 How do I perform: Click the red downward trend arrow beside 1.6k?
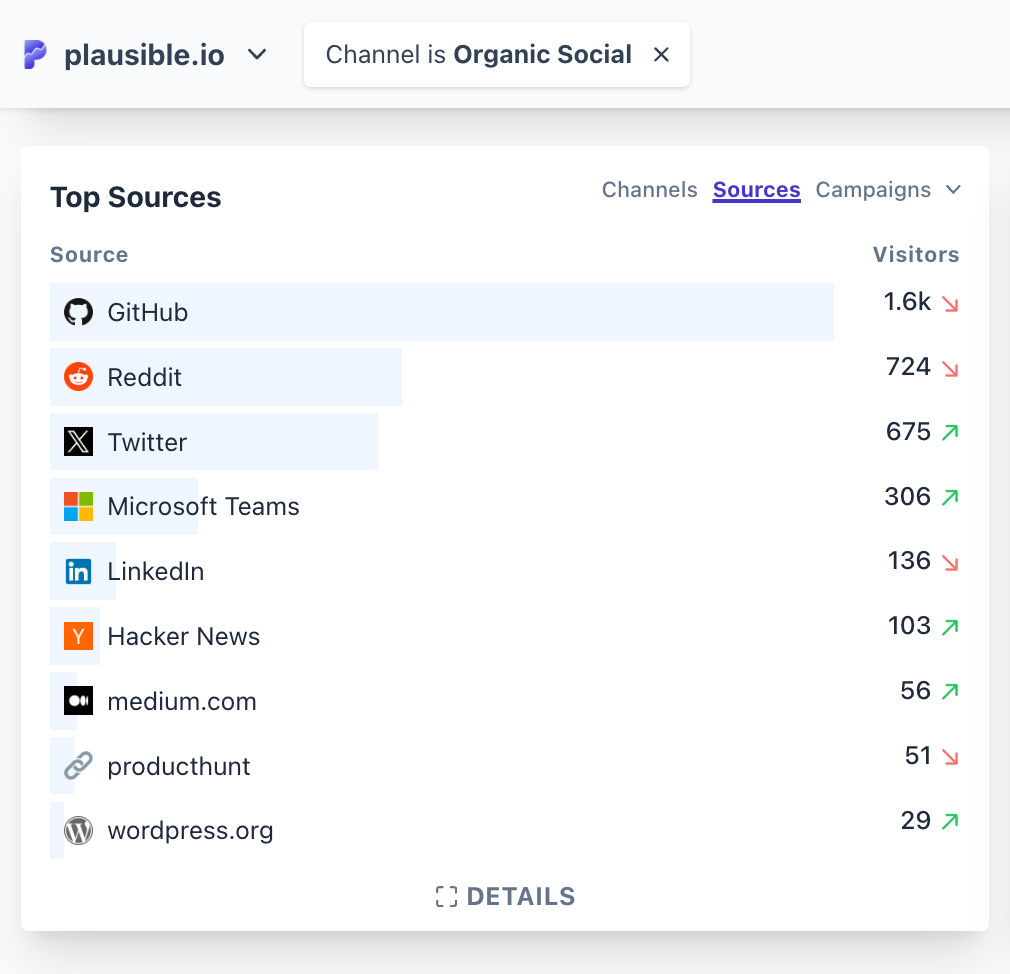(x=949, y=302)
